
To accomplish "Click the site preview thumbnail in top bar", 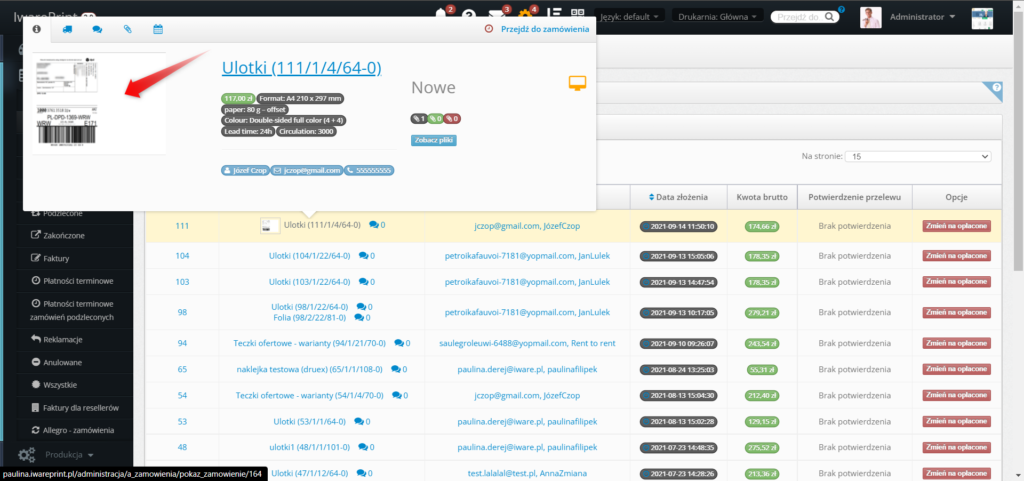I will click(x=982, y=18).
